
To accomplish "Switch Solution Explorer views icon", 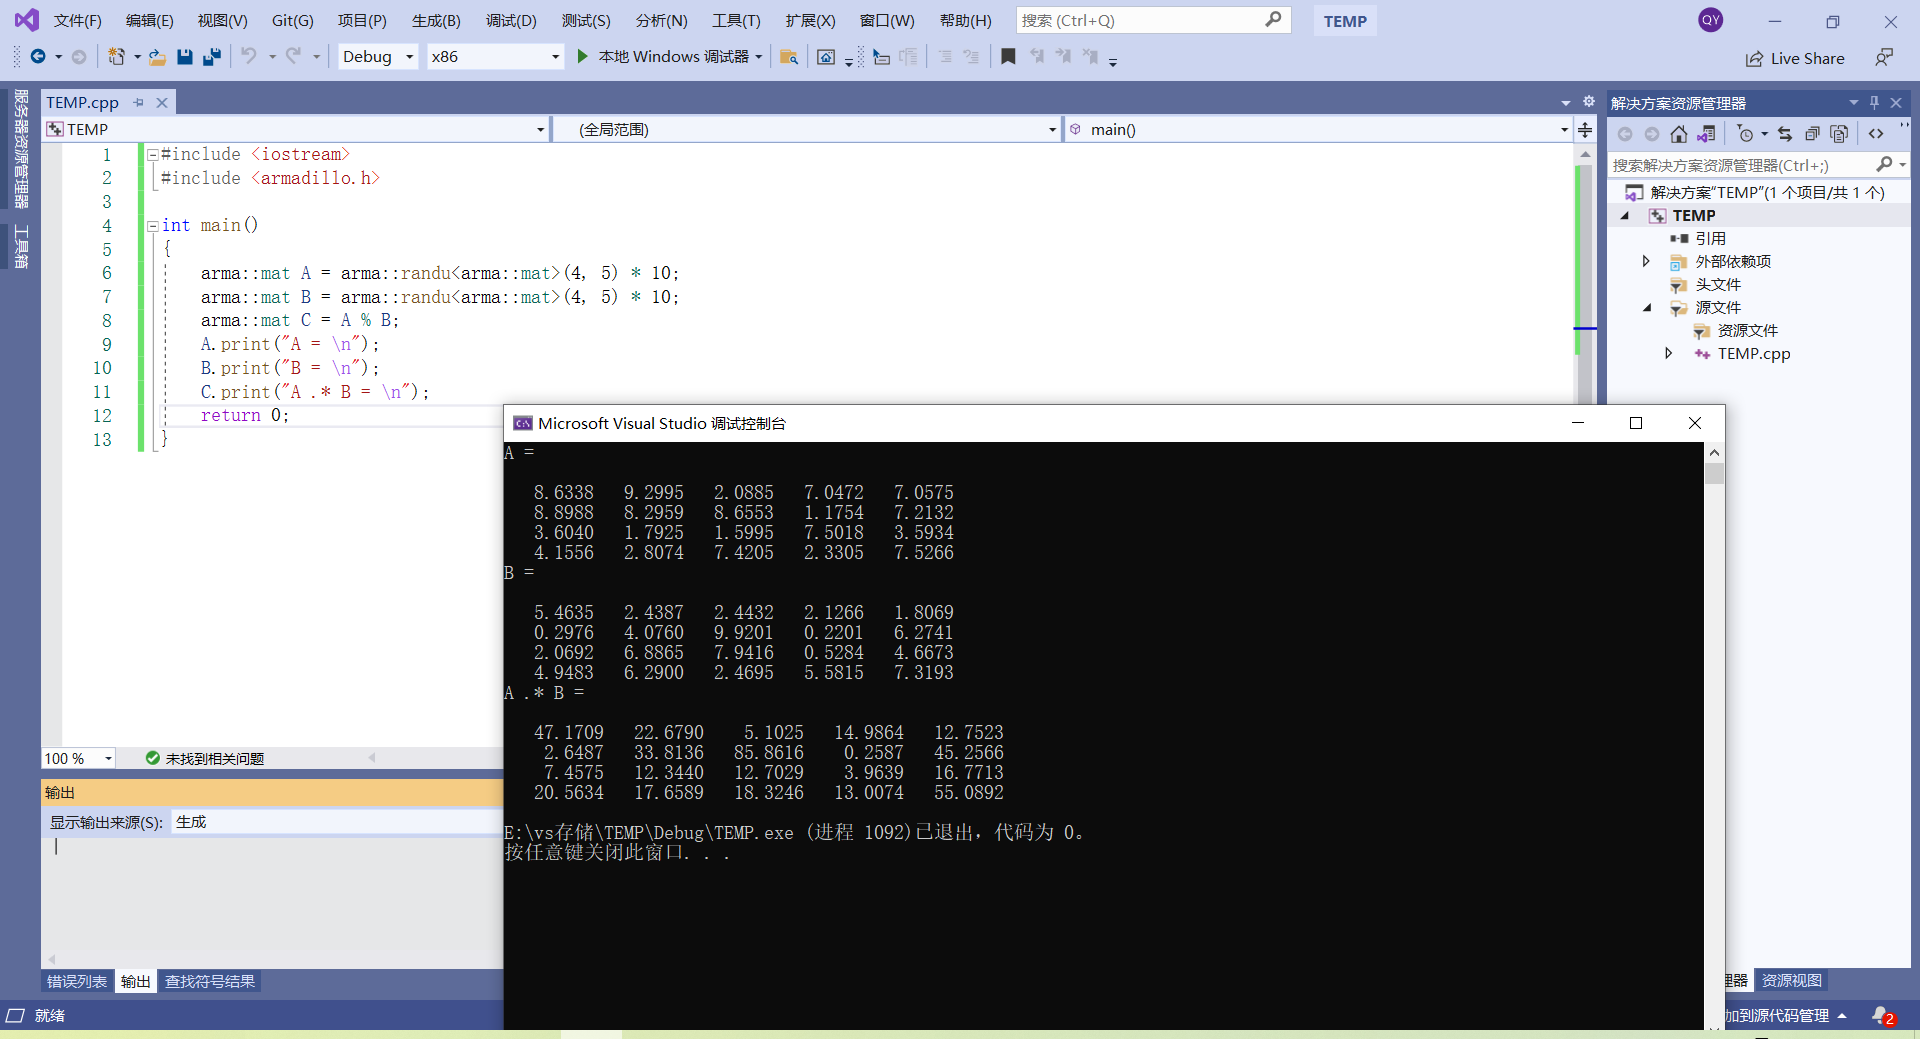I will click(x=1706, y=134).
